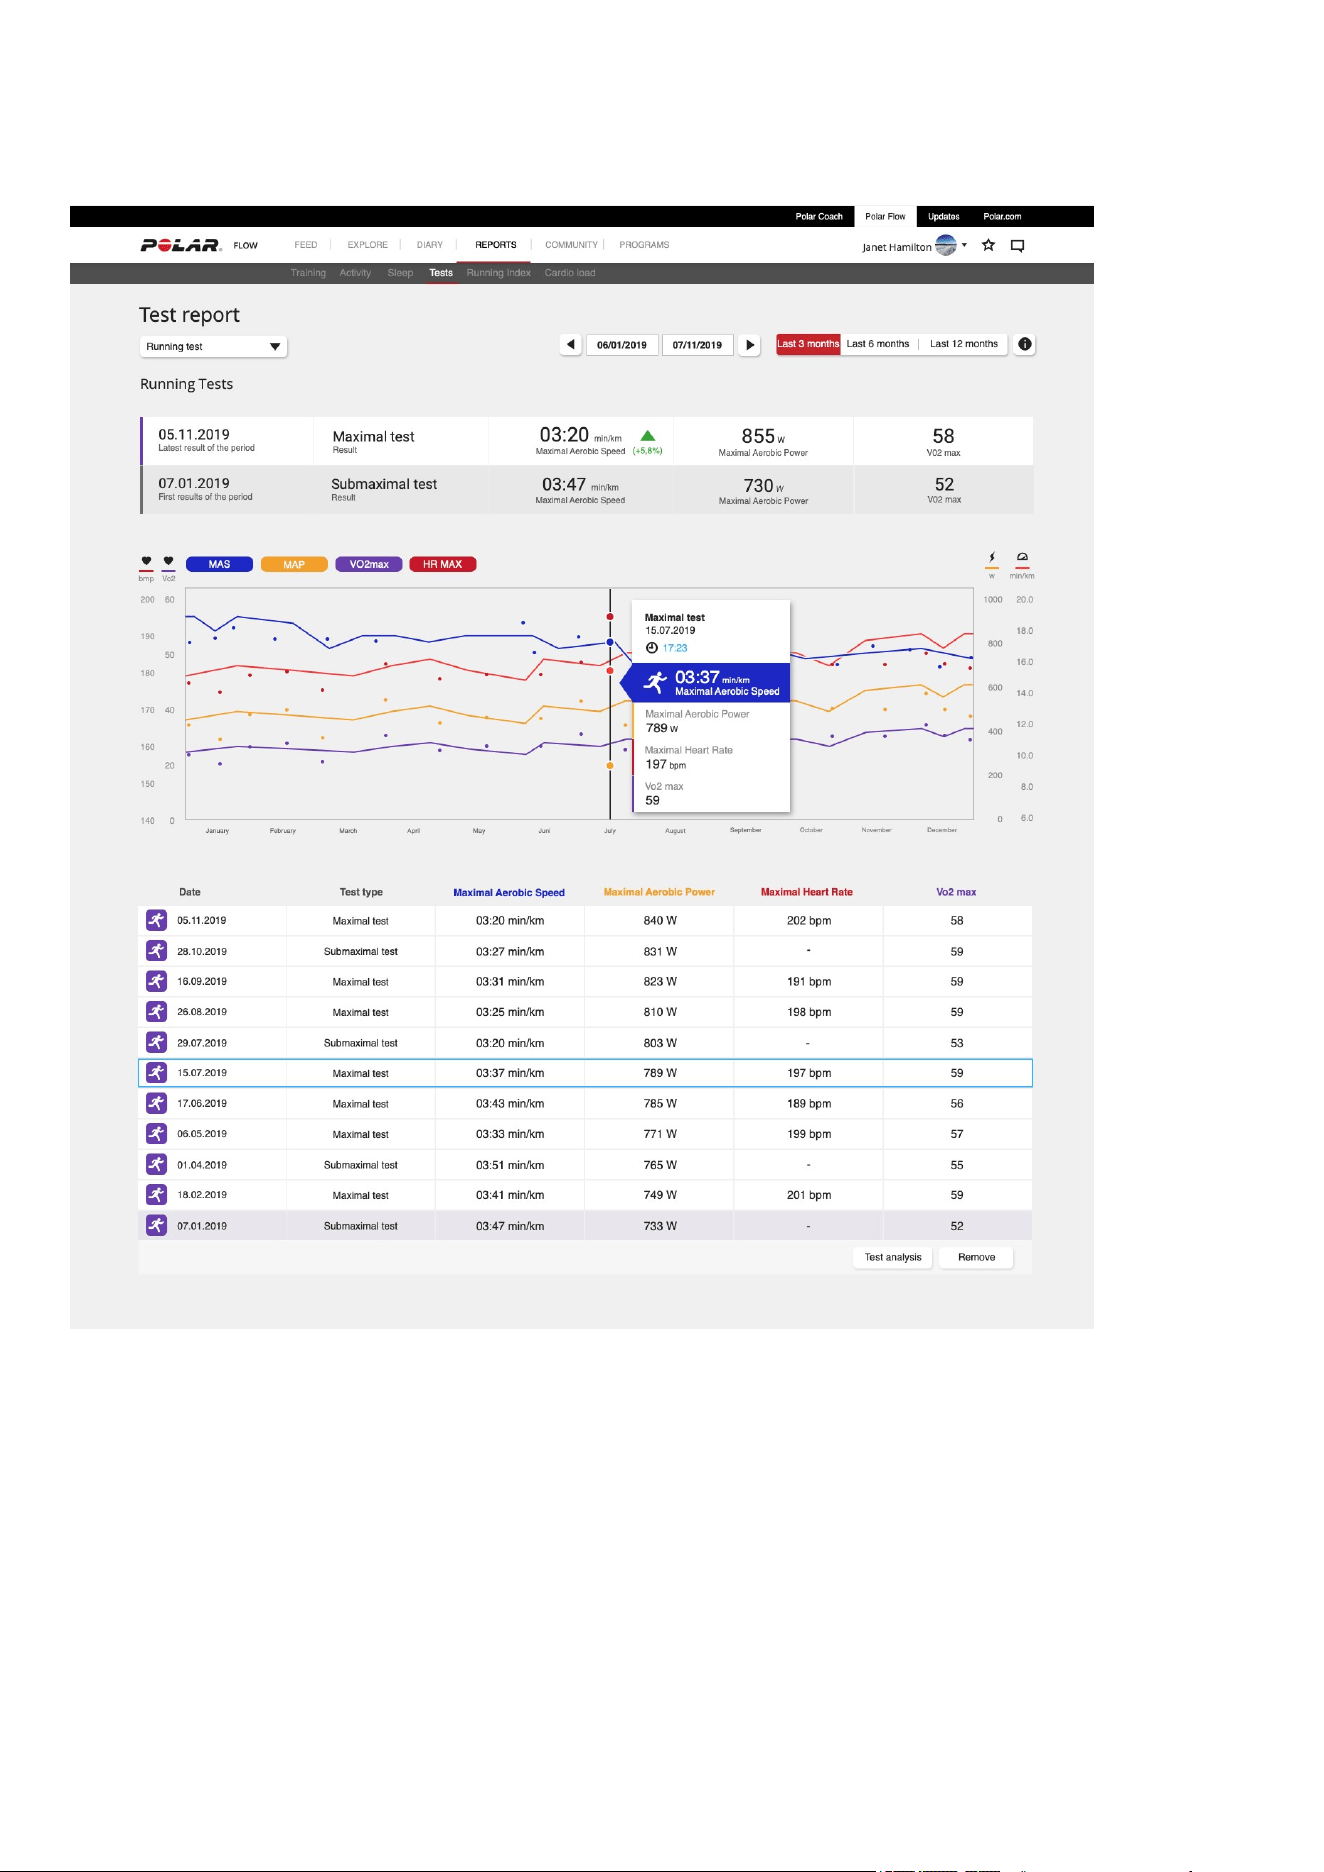Click the 17:23 time link in tooltip
This screenshot has height=1872, width=1324.
[675, 648]
